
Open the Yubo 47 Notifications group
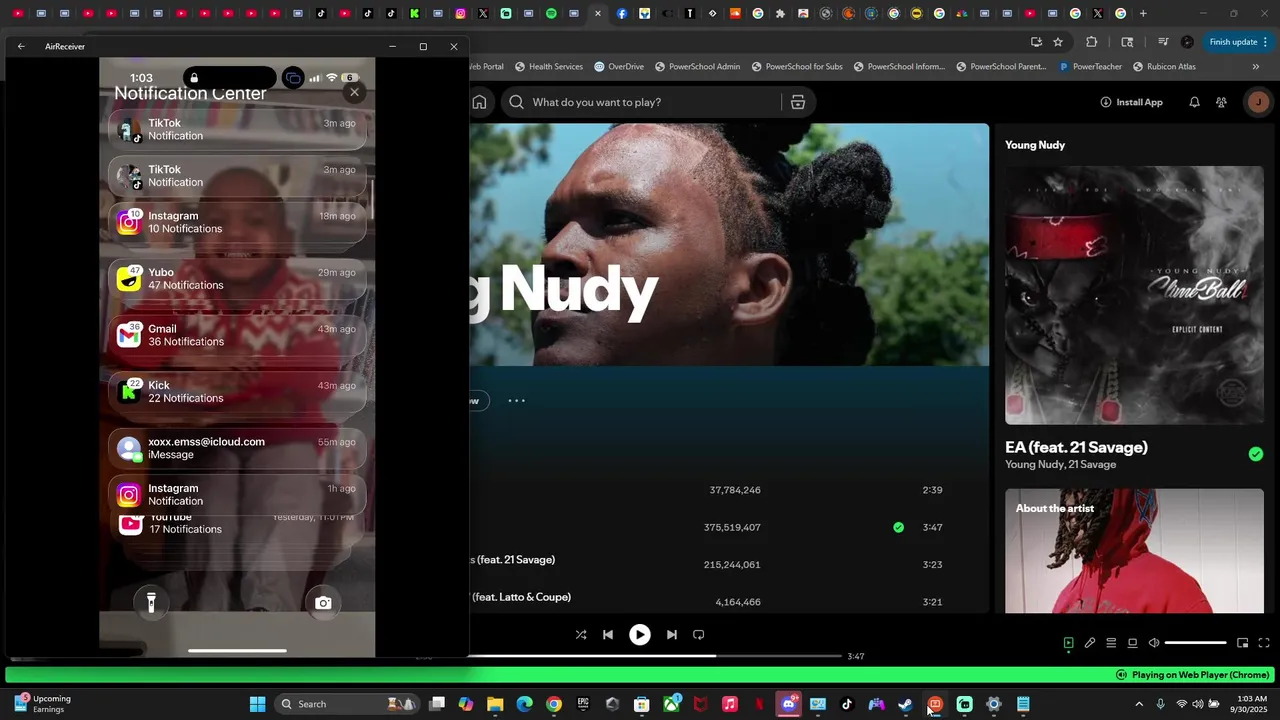pyautogui.click(x=237, y=279)
